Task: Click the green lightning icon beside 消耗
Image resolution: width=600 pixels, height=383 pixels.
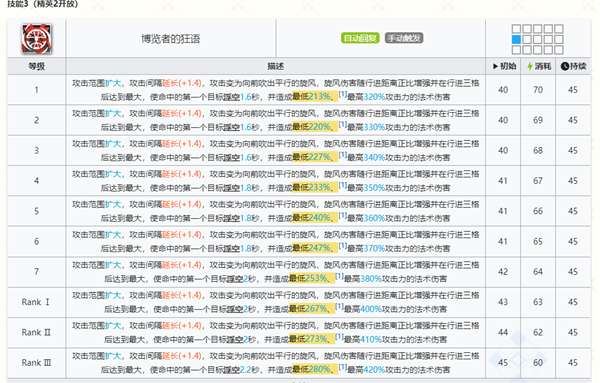Action: point(530,67)
